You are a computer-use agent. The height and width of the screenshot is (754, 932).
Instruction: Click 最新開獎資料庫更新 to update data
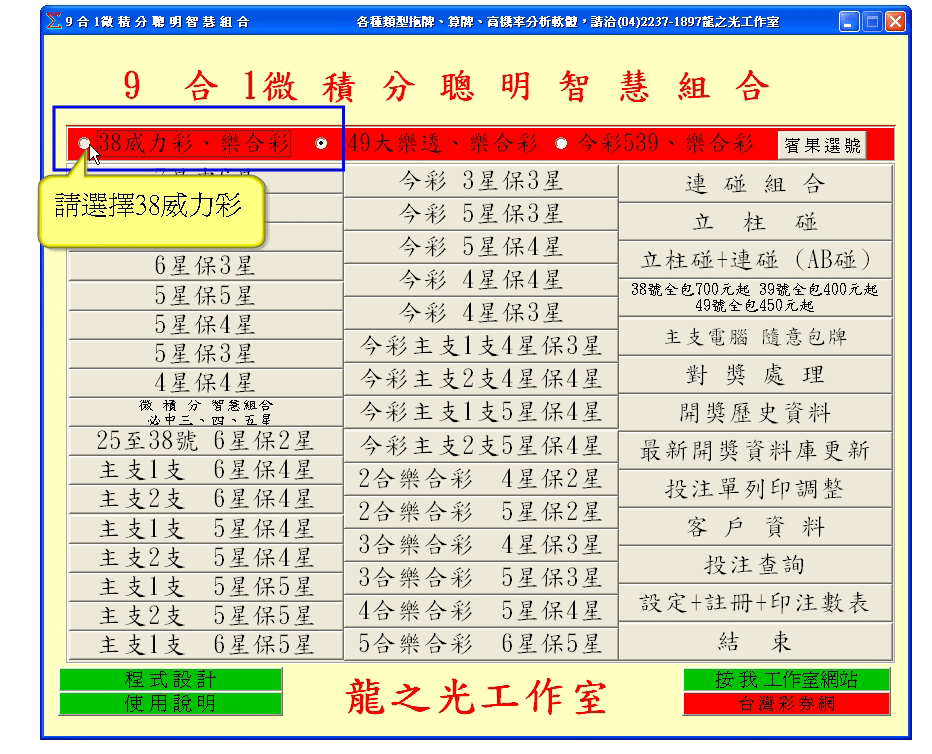tap(755, 451)
